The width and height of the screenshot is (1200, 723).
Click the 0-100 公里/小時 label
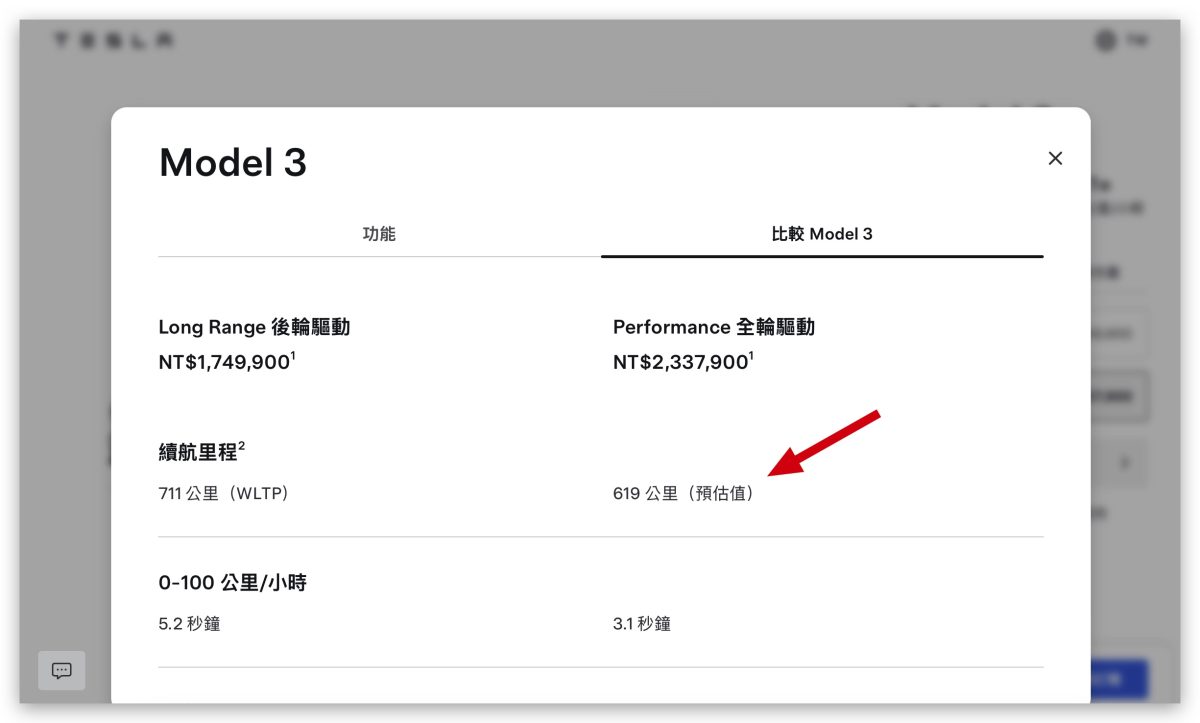pyautogui.click(x=232, y=582)
